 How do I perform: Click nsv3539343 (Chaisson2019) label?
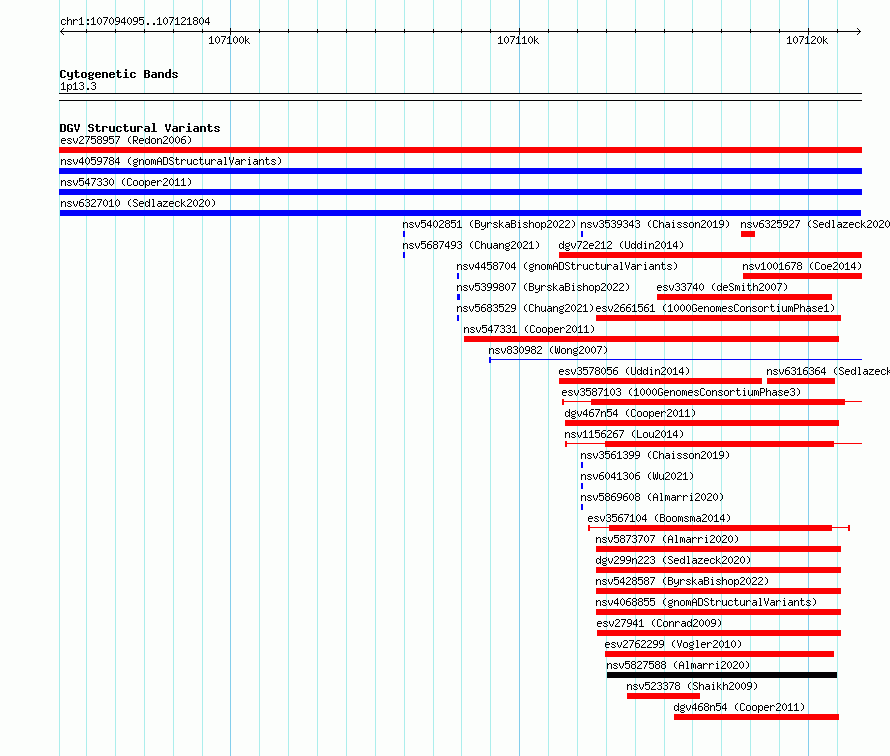pyautogui.click(x=655, y=224)
